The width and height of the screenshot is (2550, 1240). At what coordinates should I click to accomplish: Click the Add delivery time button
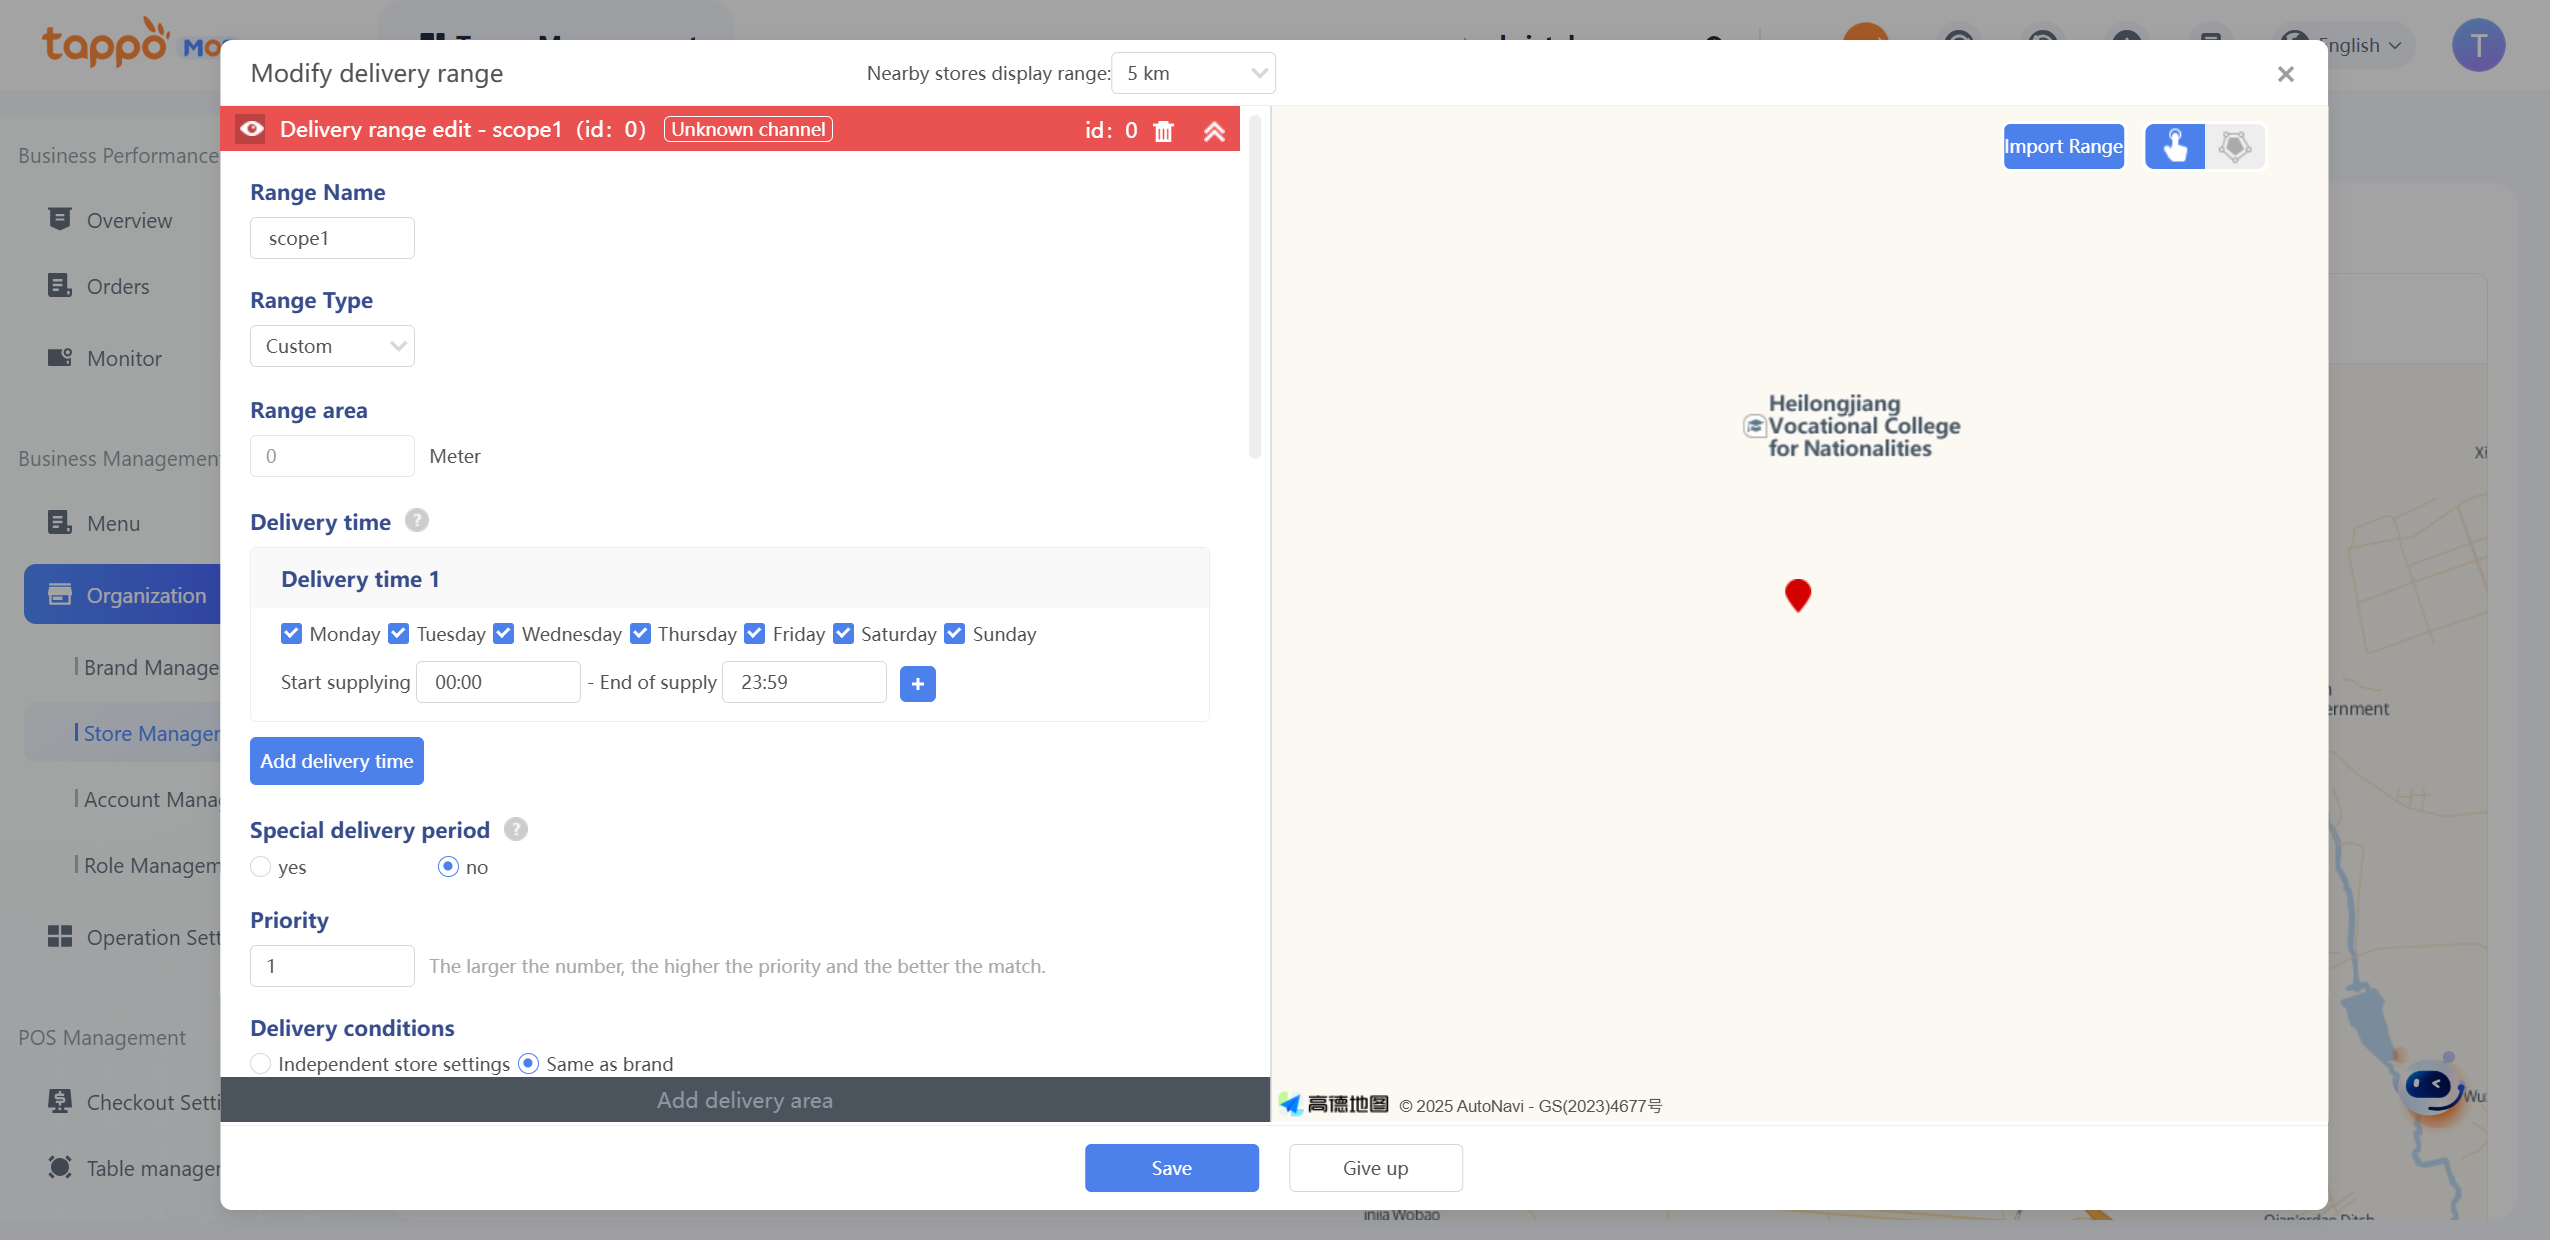pyautogui.click(x=336, y=761)
